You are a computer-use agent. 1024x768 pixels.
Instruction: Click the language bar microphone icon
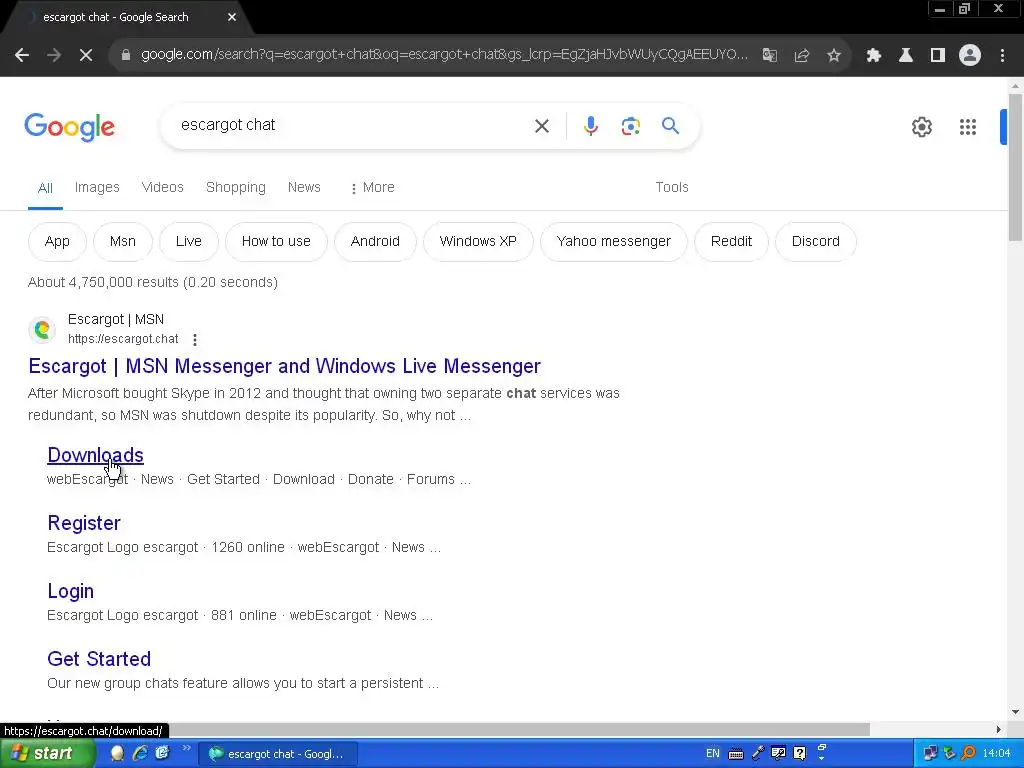click(758, 754)
